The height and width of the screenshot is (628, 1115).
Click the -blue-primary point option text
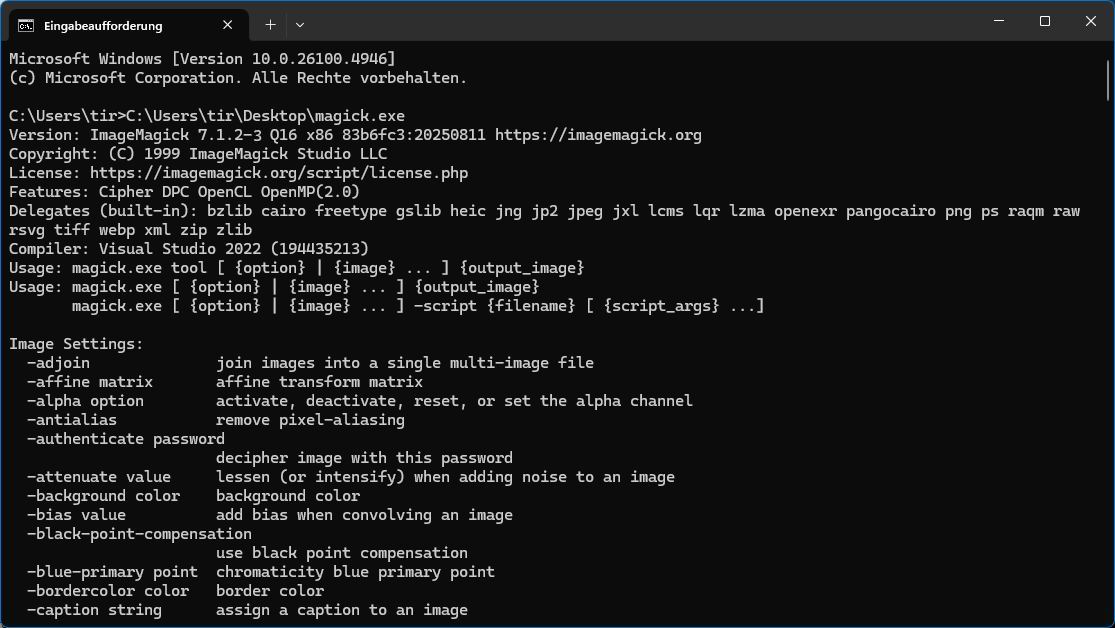(112, 572)
